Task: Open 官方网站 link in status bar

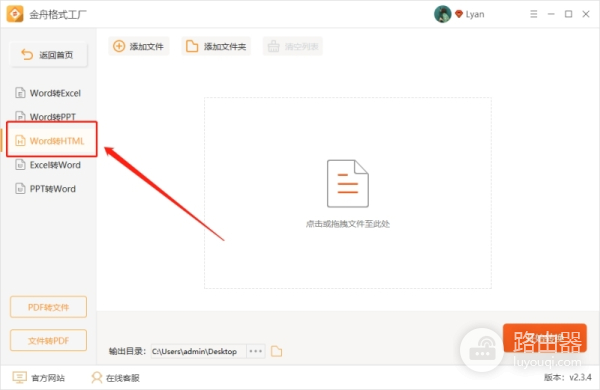Action: pyautogui.click(x=39, y=378)
